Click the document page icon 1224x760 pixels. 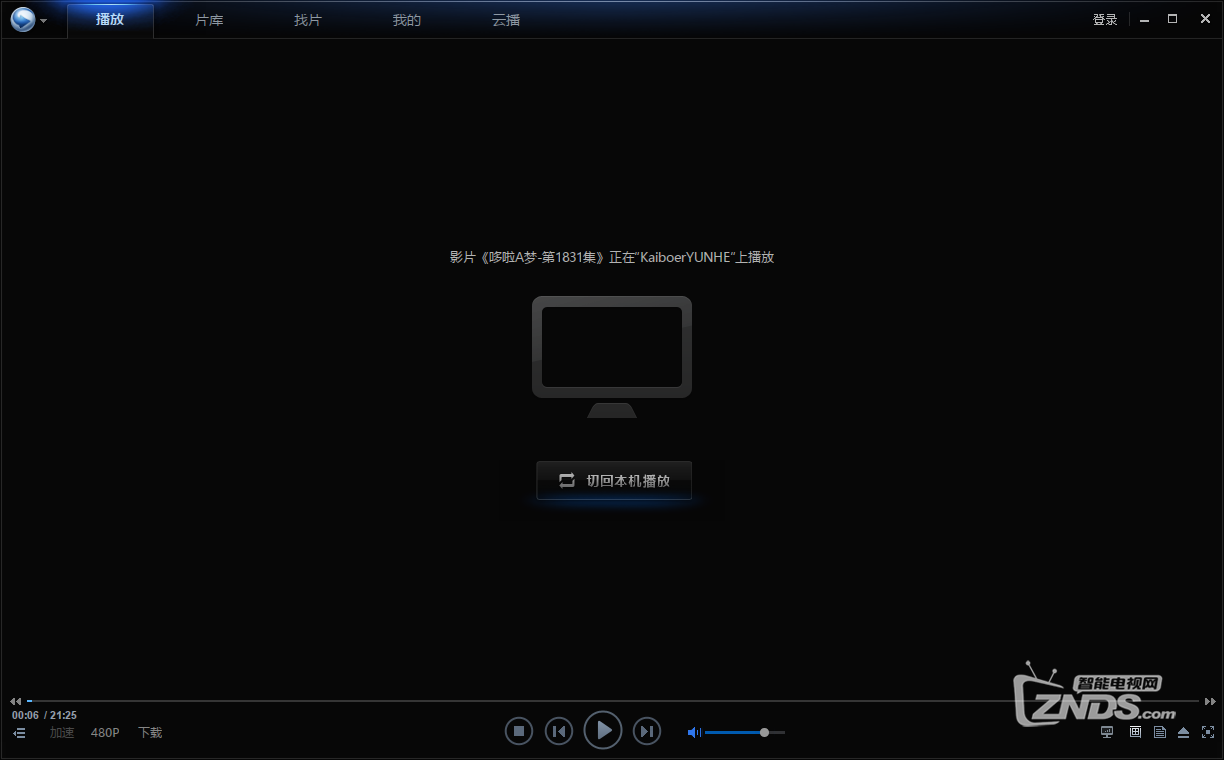[1160, 732]
